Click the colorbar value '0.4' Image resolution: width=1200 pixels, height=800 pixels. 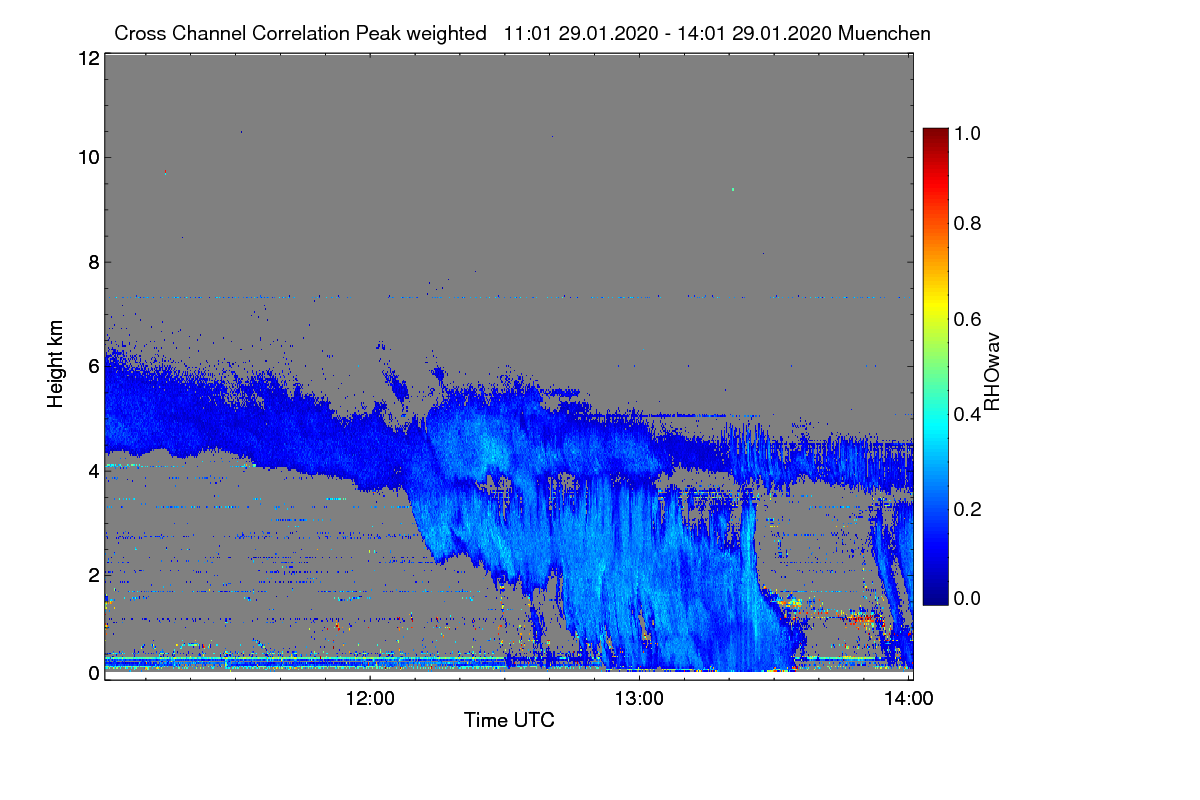966,415
